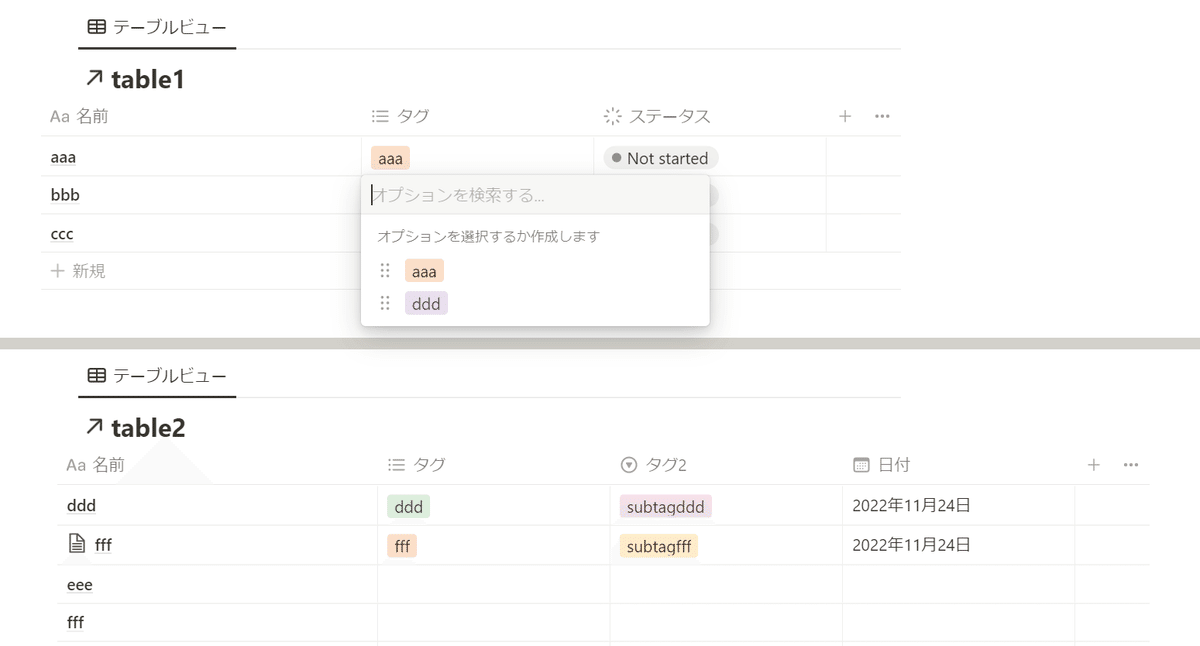Select the aaa tag option in dropdown
This screenshot has width=1200, height=646.
pyautogui.click(x=425, y=271)
